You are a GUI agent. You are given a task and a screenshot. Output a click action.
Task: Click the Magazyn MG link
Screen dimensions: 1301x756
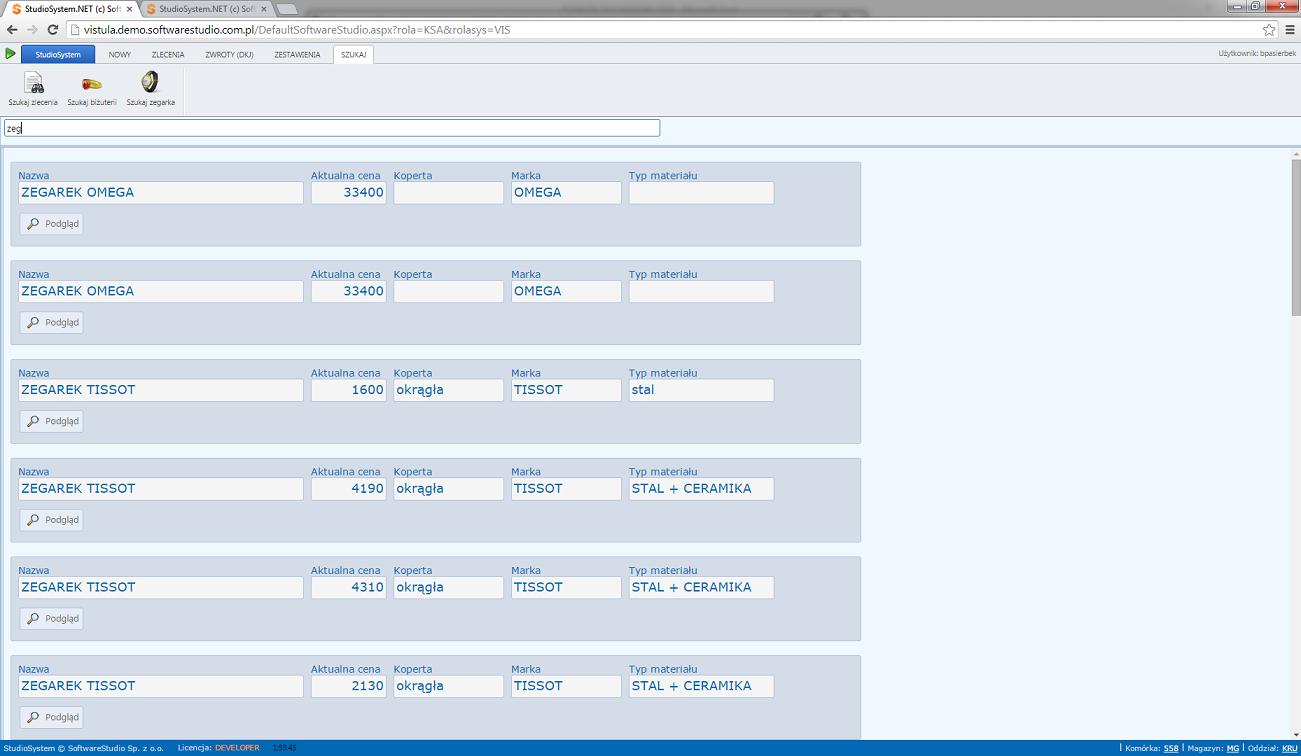tap(1233, 748)
